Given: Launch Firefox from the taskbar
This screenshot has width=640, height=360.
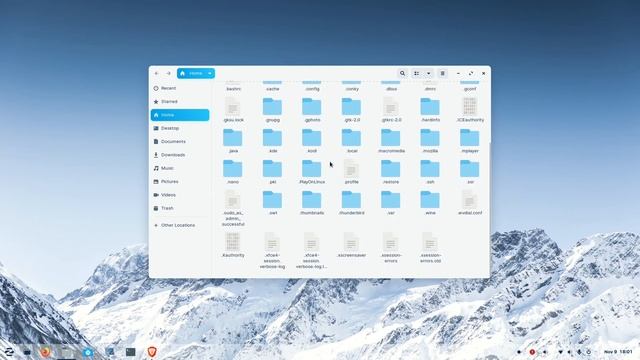Looking at the screenshot, I should pos(46,351).
